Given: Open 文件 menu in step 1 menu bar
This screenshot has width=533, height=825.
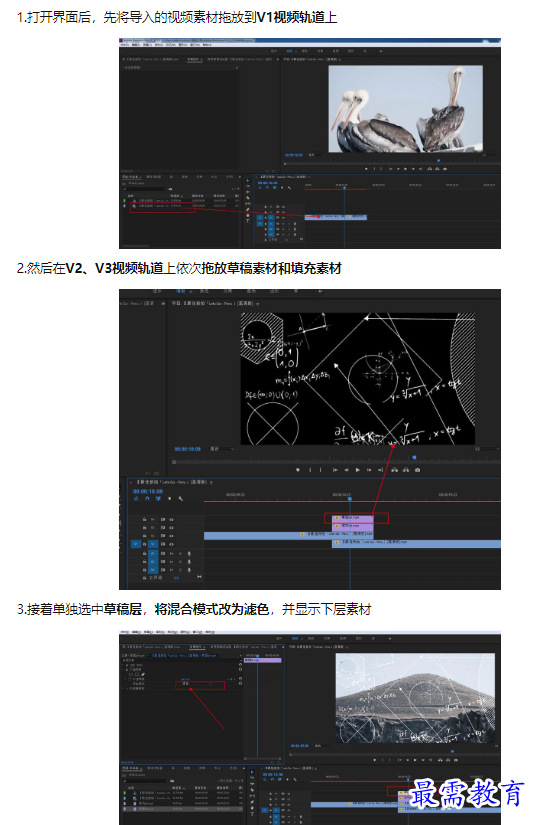Looking at the screenshot, I should click(x=124, y=44).
